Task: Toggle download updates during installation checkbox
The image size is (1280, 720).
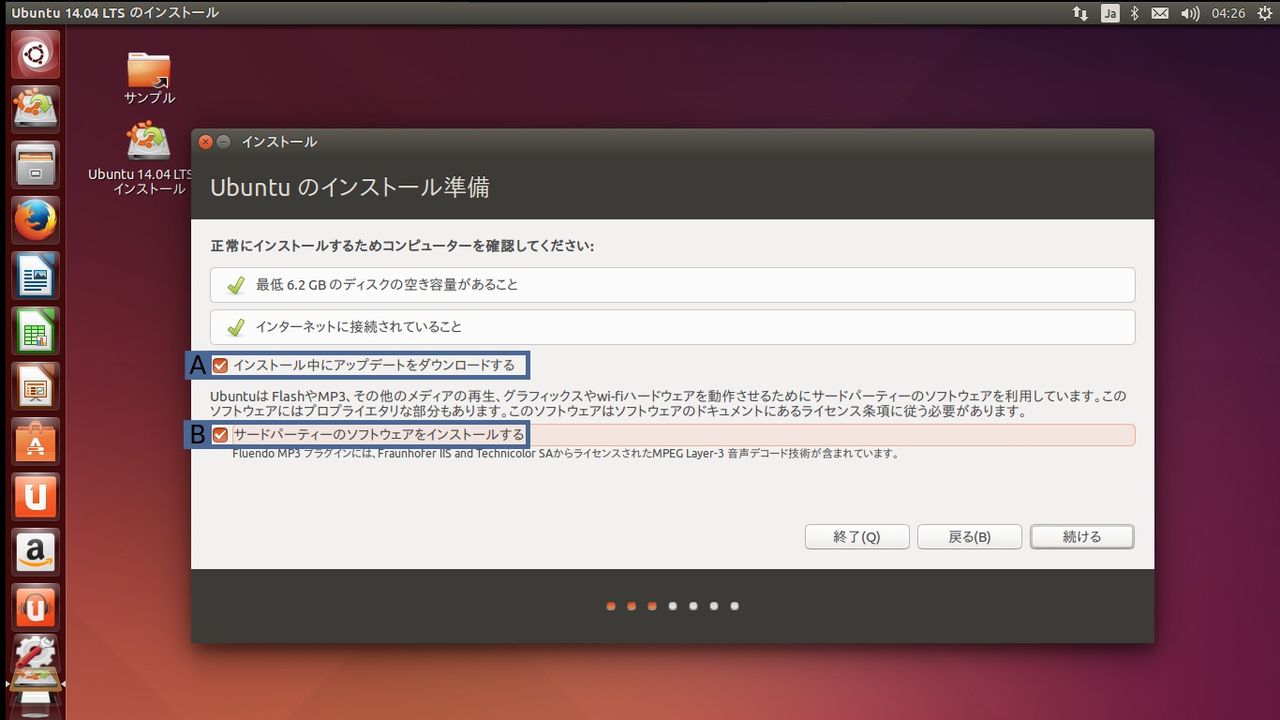Action: 220,365
